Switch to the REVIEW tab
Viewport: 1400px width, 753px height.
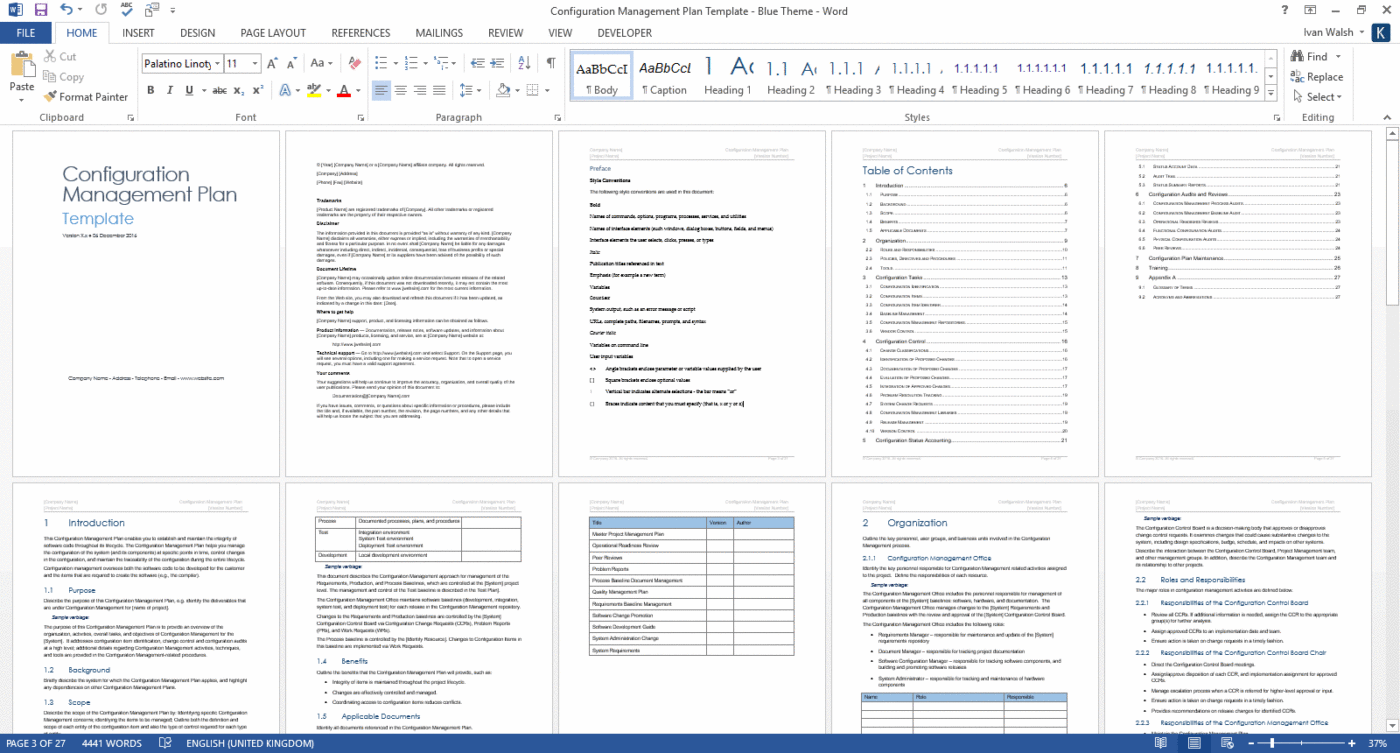coord(505,33)
